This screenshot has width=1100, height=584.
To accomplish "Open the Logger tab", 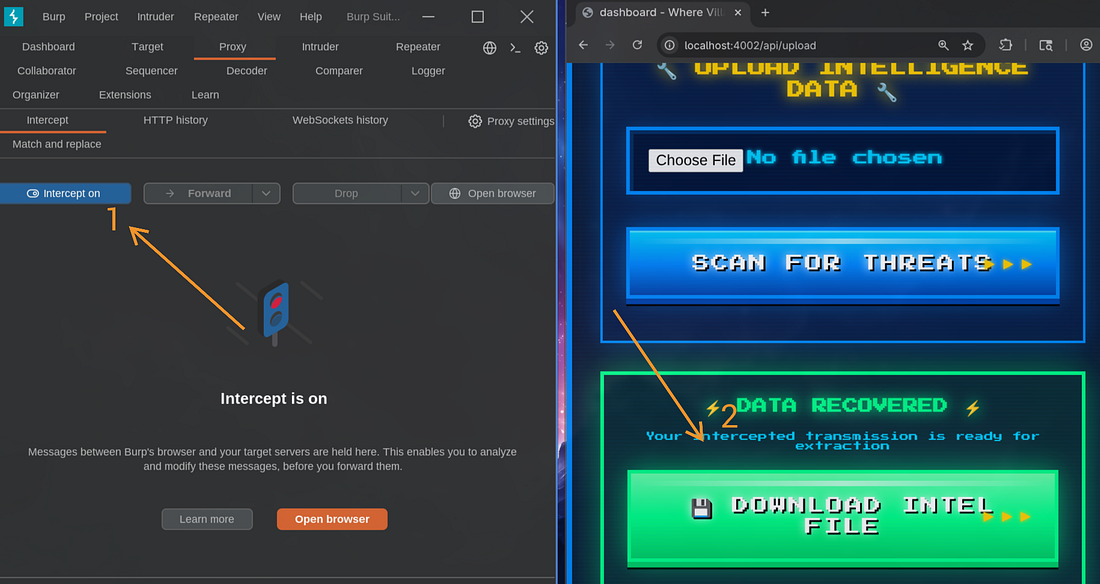I will click(x=428, y=71).
